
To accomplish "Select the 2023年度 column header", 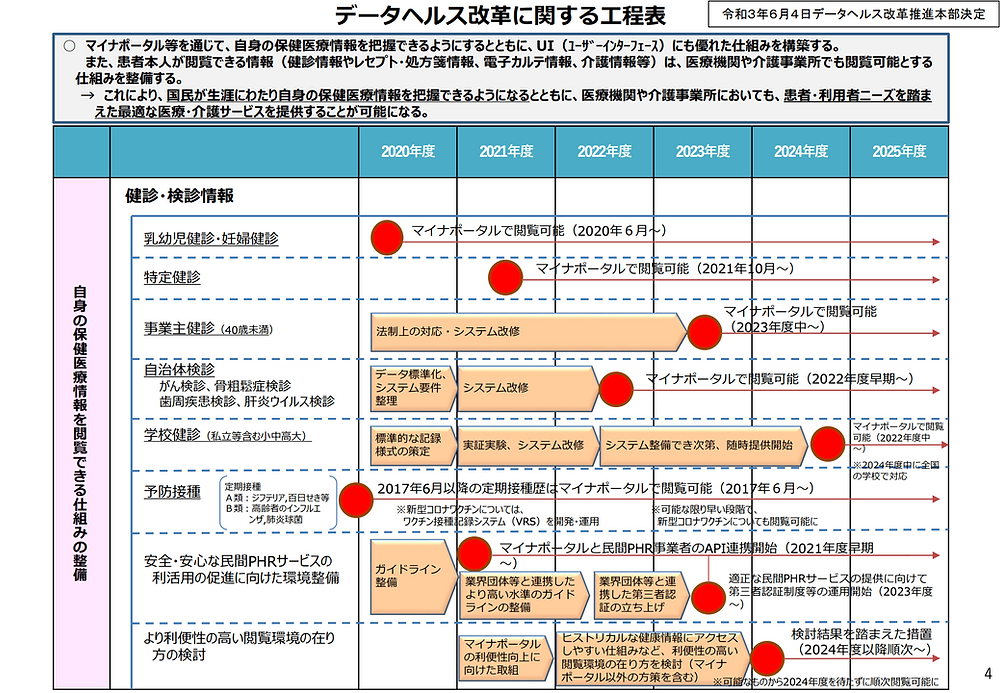I will click(703, 152).
